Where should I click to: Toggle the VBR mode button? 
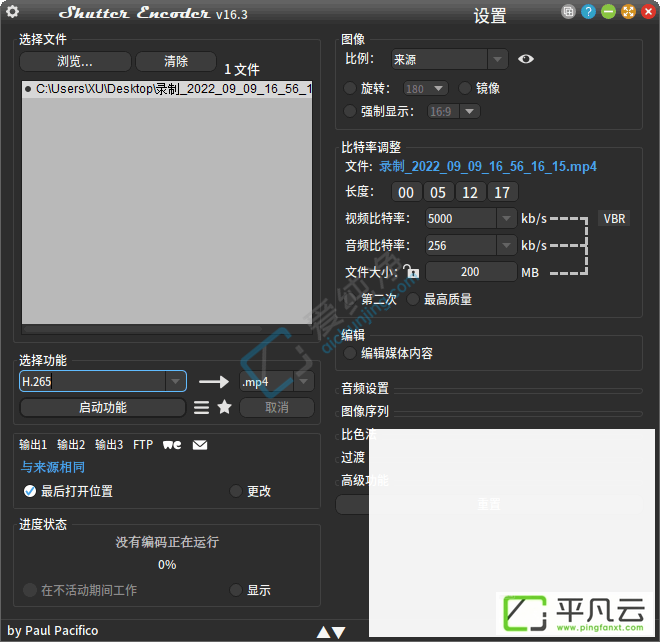(x=614, y=218)
